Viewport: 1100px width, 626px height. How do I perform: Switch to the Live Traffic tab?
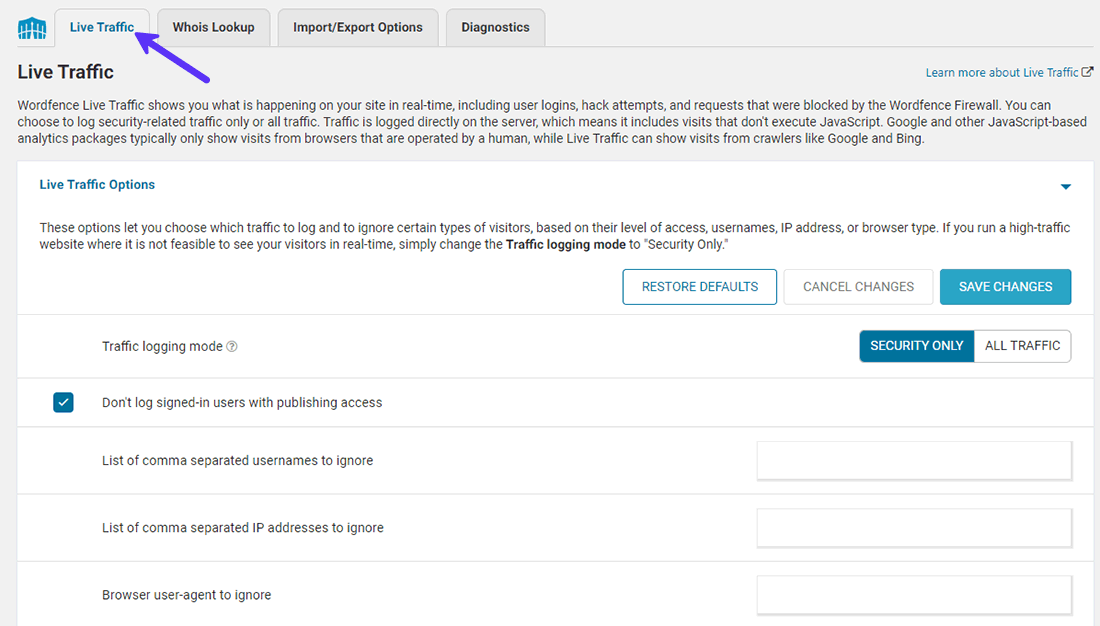101,28
